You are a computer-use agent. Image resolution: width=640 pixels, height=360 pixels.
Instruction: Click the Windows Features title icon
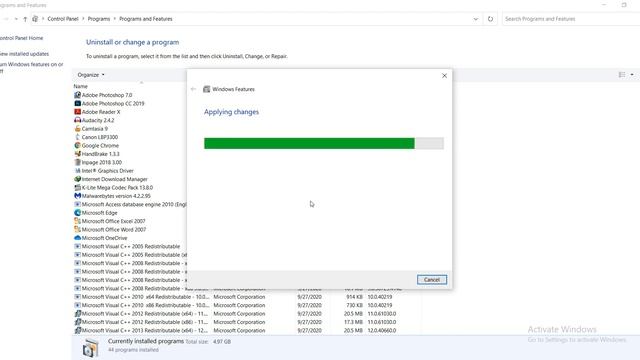point(207,89)
